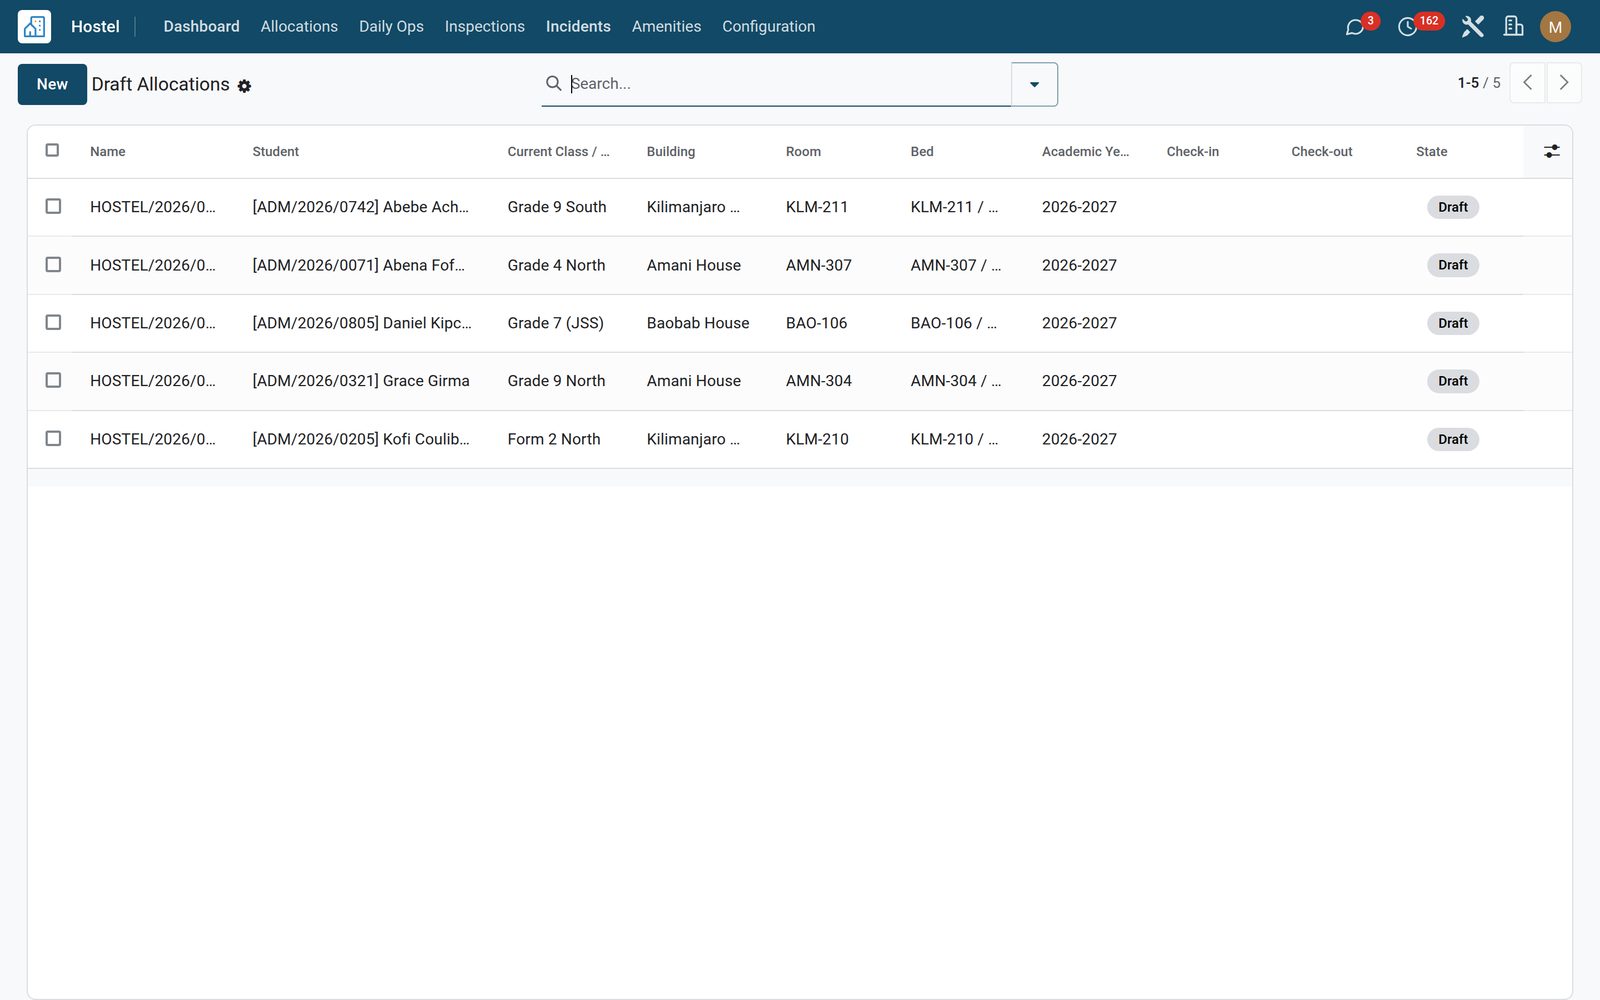Click the AMN-304 room cell
This screenshot has height=1000, width=1600.
click(818, 381)
